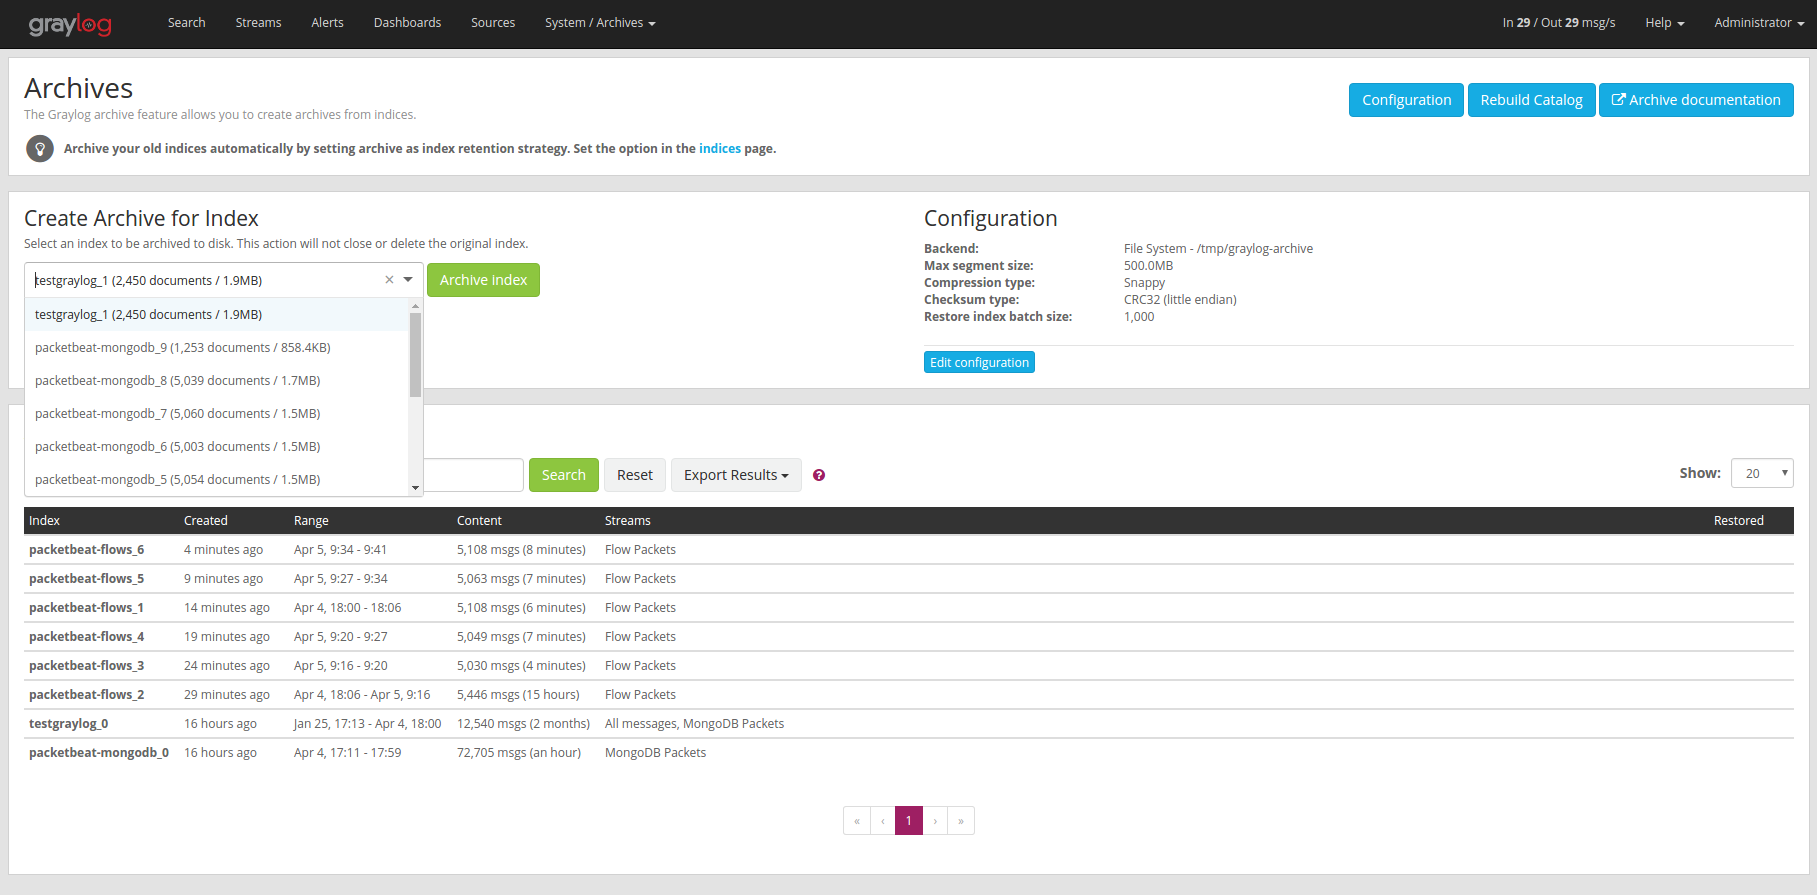
Task: Choose packetbeat-mongodb_9 from the list
Action: pos(216,347)
